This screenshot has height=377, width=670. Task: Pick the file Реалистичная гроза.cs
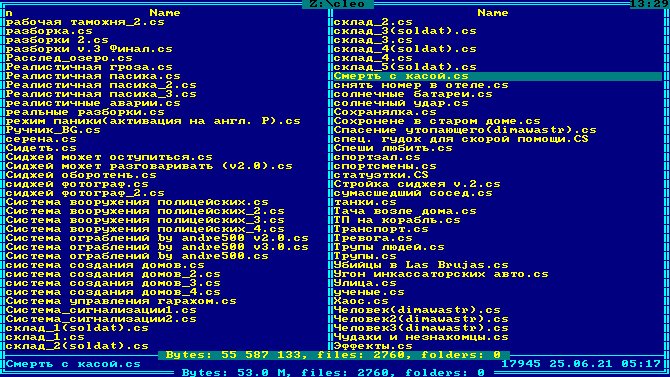click(x=89, y=67)
